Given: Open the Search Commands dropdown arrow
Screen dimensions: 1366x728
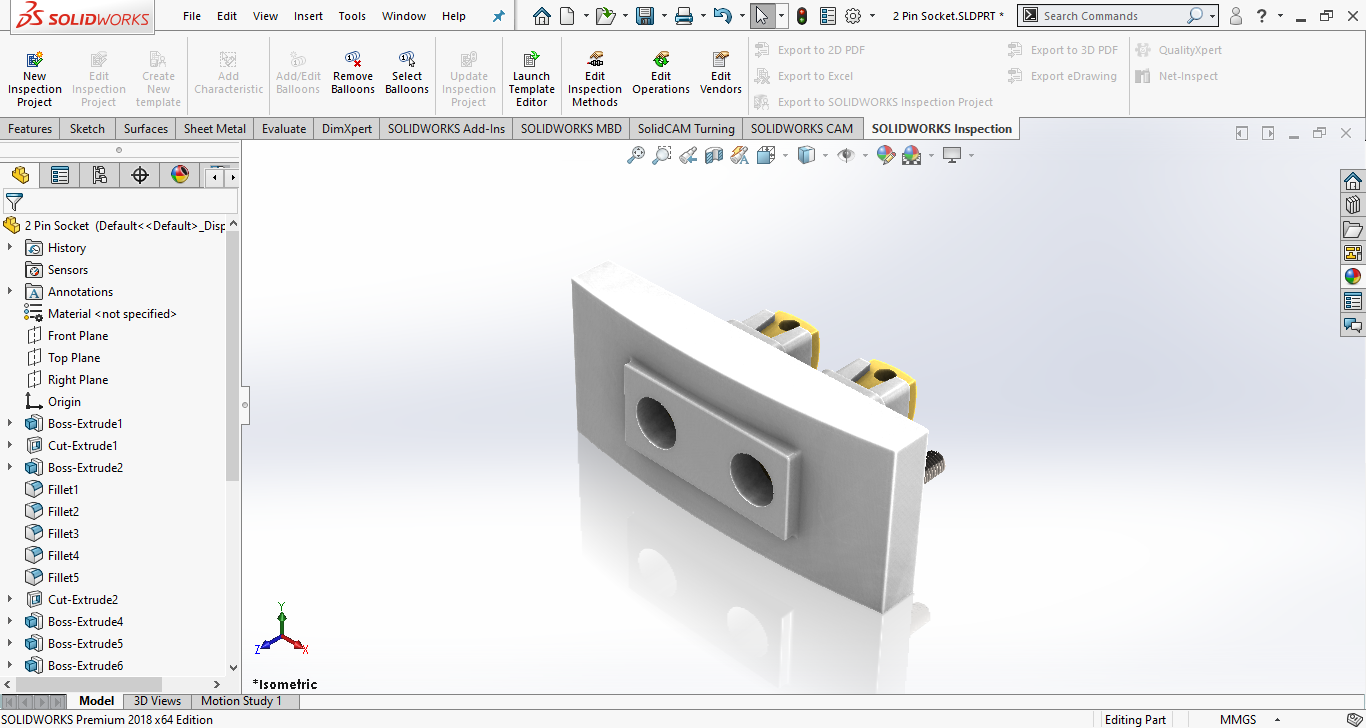Looking at the screenshot, I should (1212, 16).
